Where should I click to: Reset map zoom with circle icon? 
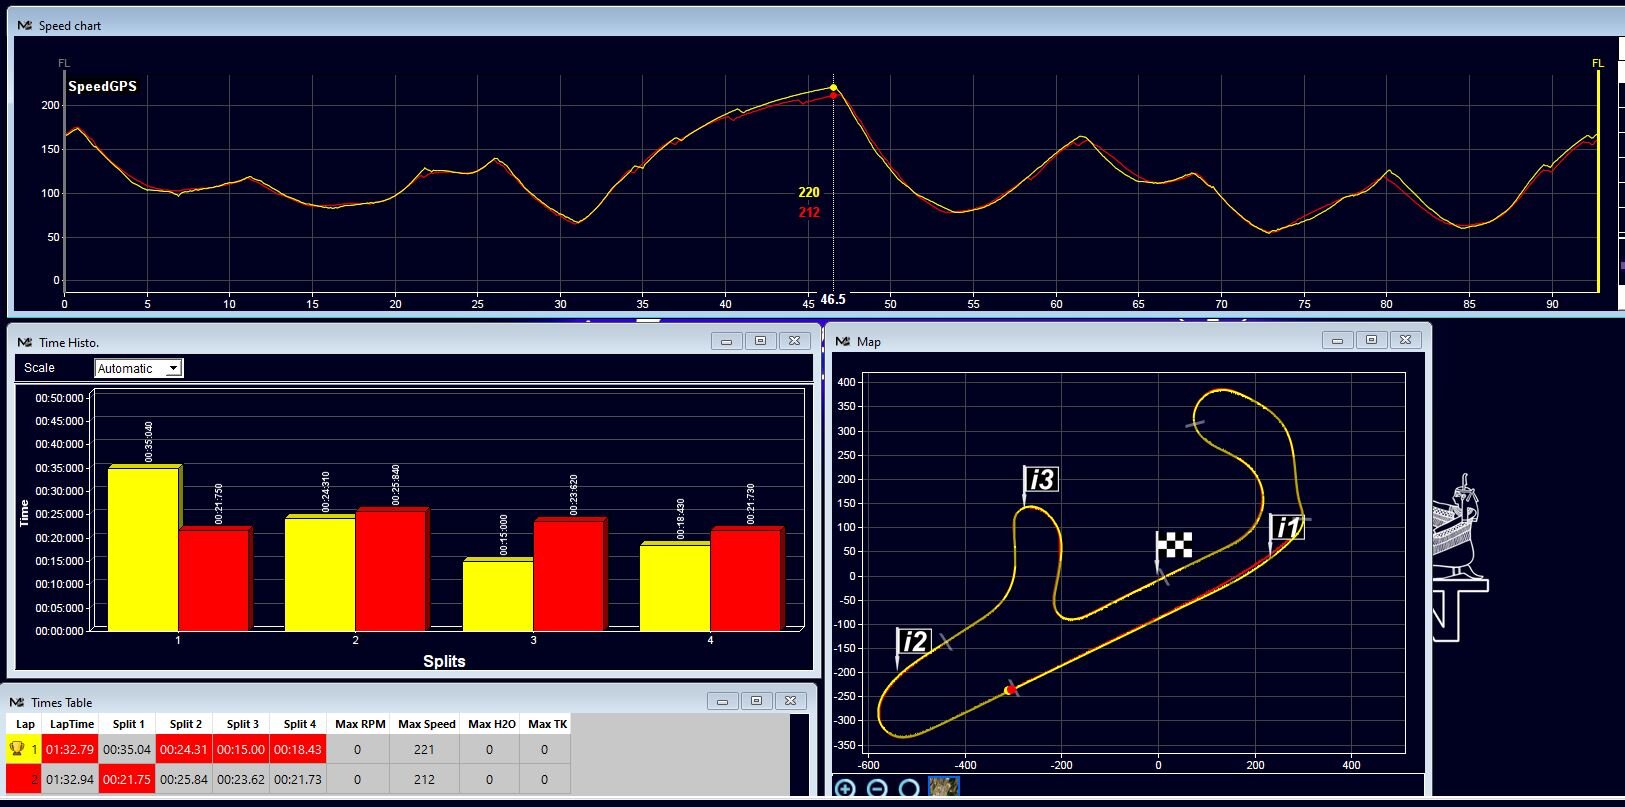(909, 788)
